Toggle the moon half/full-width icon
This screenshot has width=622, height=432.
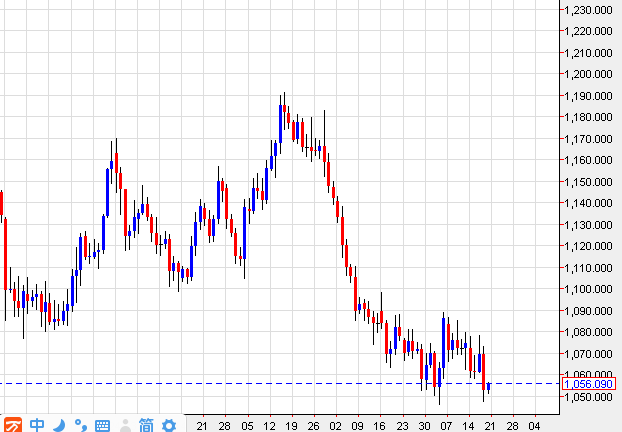tap(59, 425)
